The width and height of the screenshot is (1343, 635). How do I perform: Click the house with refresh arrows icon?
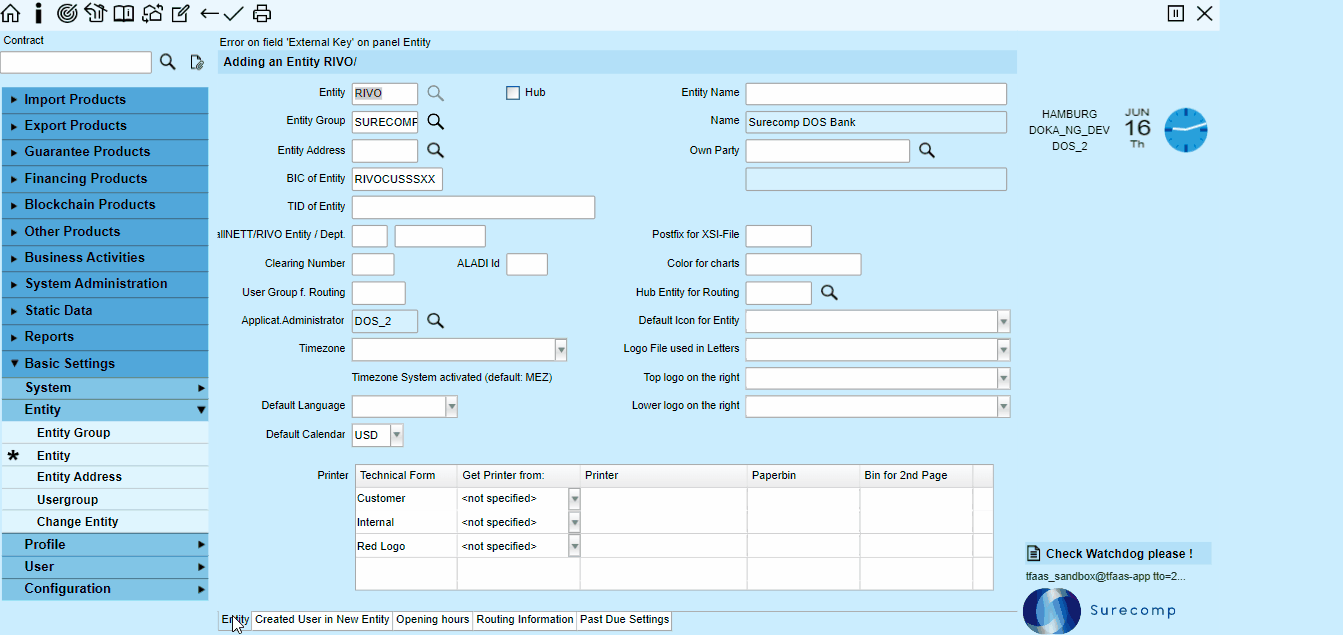pyautogui.click(x=152, y=13)
